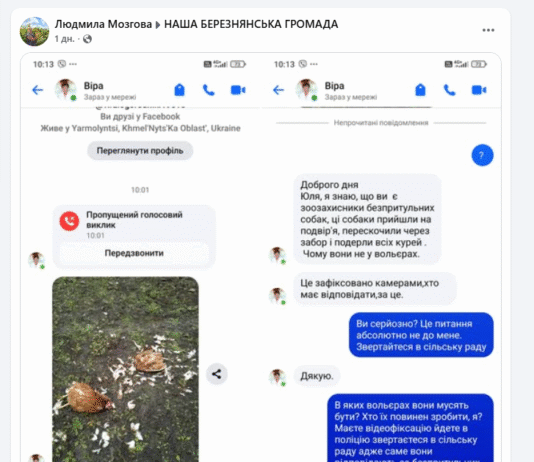Click Переглянути профіль button
Image resolution: width=534 pixels, height=462 pixels.
[x=140, y=150]
